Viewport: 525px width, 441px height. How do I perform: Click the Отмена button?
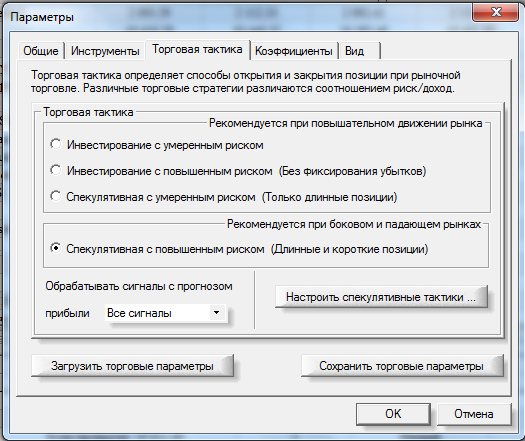tap(474, 414)
